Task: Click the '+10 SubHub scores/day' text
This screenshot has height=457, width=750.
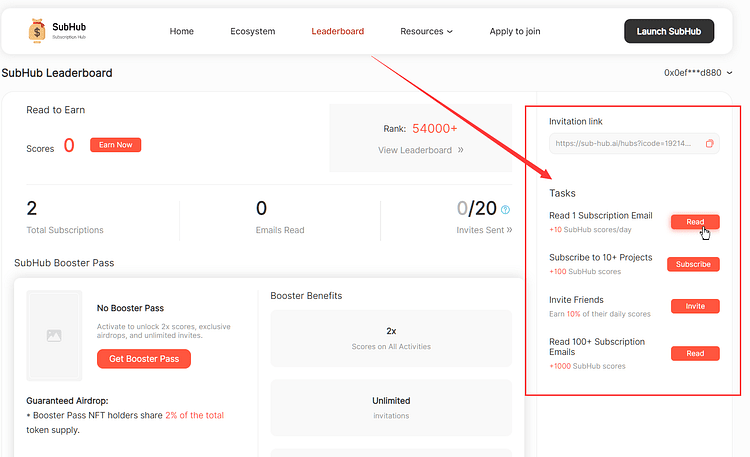Action: click(x=590, y=230)
